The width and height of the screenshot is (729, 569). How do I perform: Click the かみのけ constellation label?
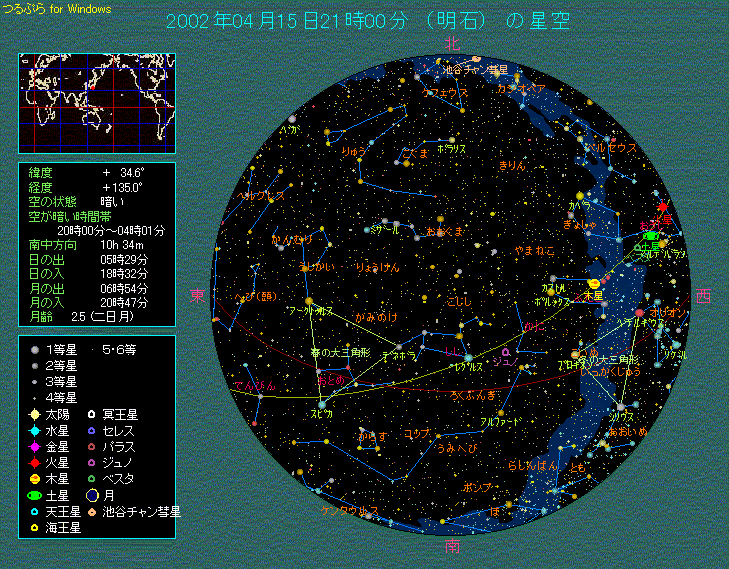pos(377,318)
